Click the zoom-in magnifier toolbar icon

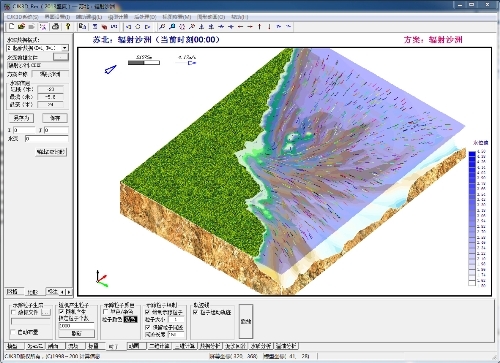click(162, 27)
